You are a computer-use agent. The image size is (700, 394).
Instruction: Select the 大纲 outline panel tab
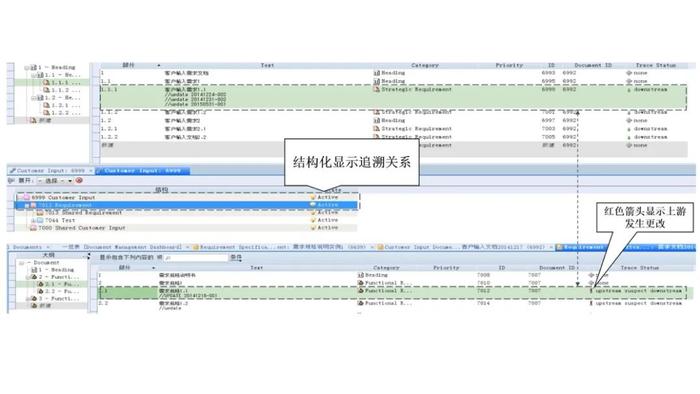click(48, 255)
